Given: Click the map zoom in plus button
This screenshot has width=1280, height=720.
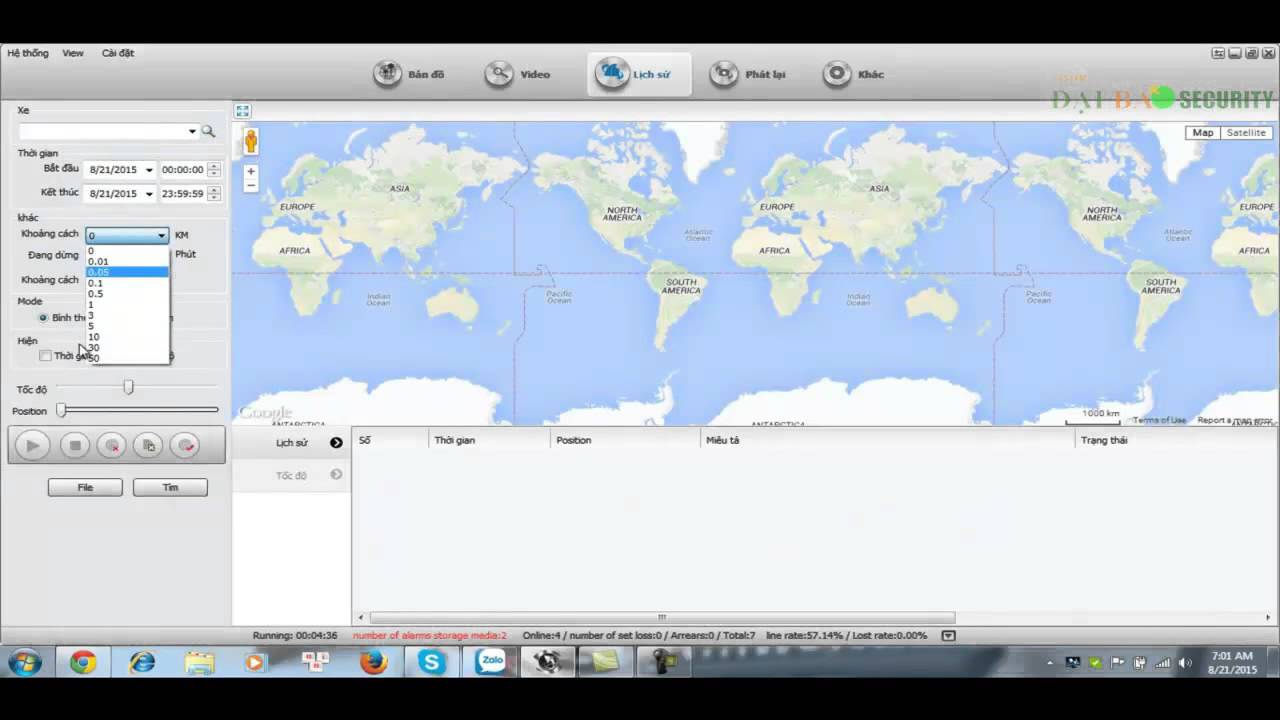Looking at the screenshot, I should (251, 171).
